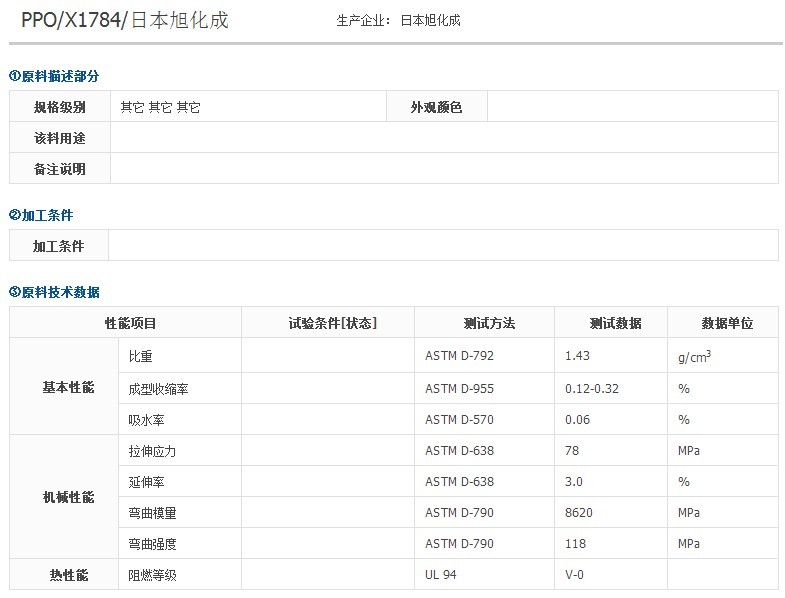Screen dimensions: 785x598
Task: Click the 8620 flexural modulus value
Action: (x=579, y=513)
